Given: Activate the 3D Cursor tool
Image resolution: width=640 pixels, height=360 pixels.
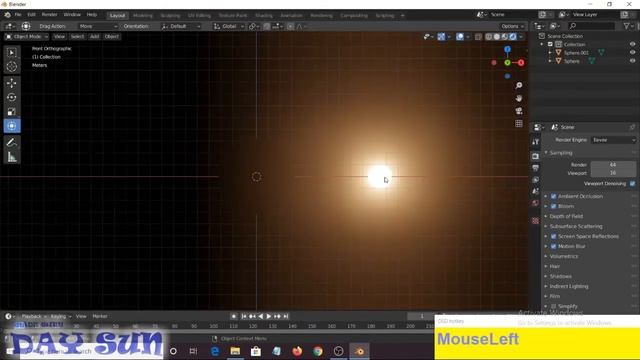Looking at the screenshot, I should click(12, 66).
